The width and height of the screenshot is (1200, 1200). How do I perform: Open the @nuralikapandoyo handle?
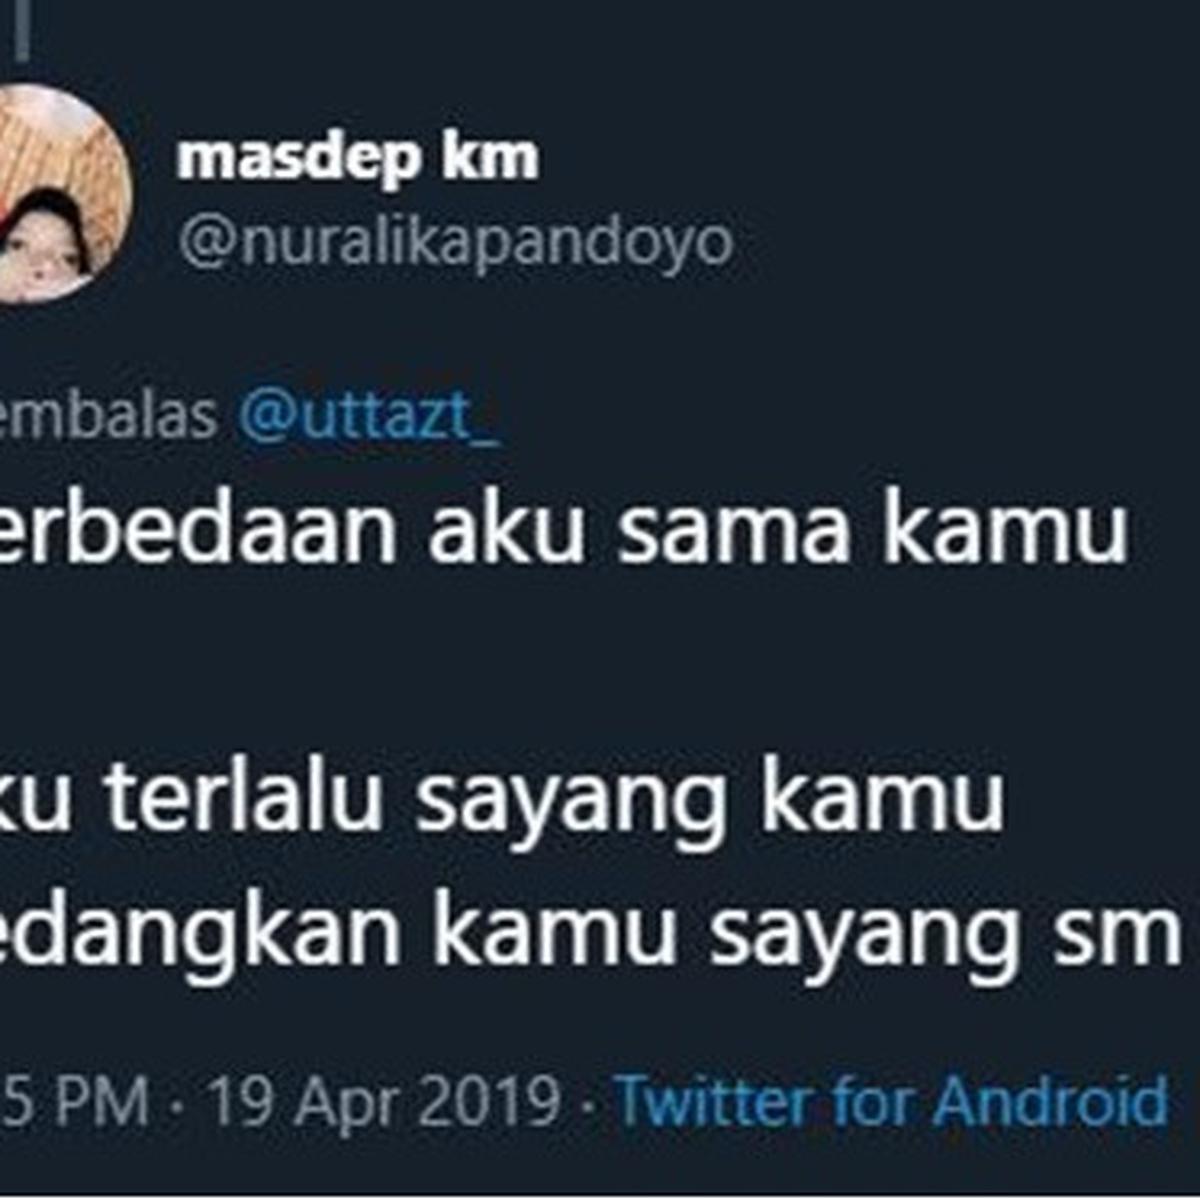click(x=456, y=242)
